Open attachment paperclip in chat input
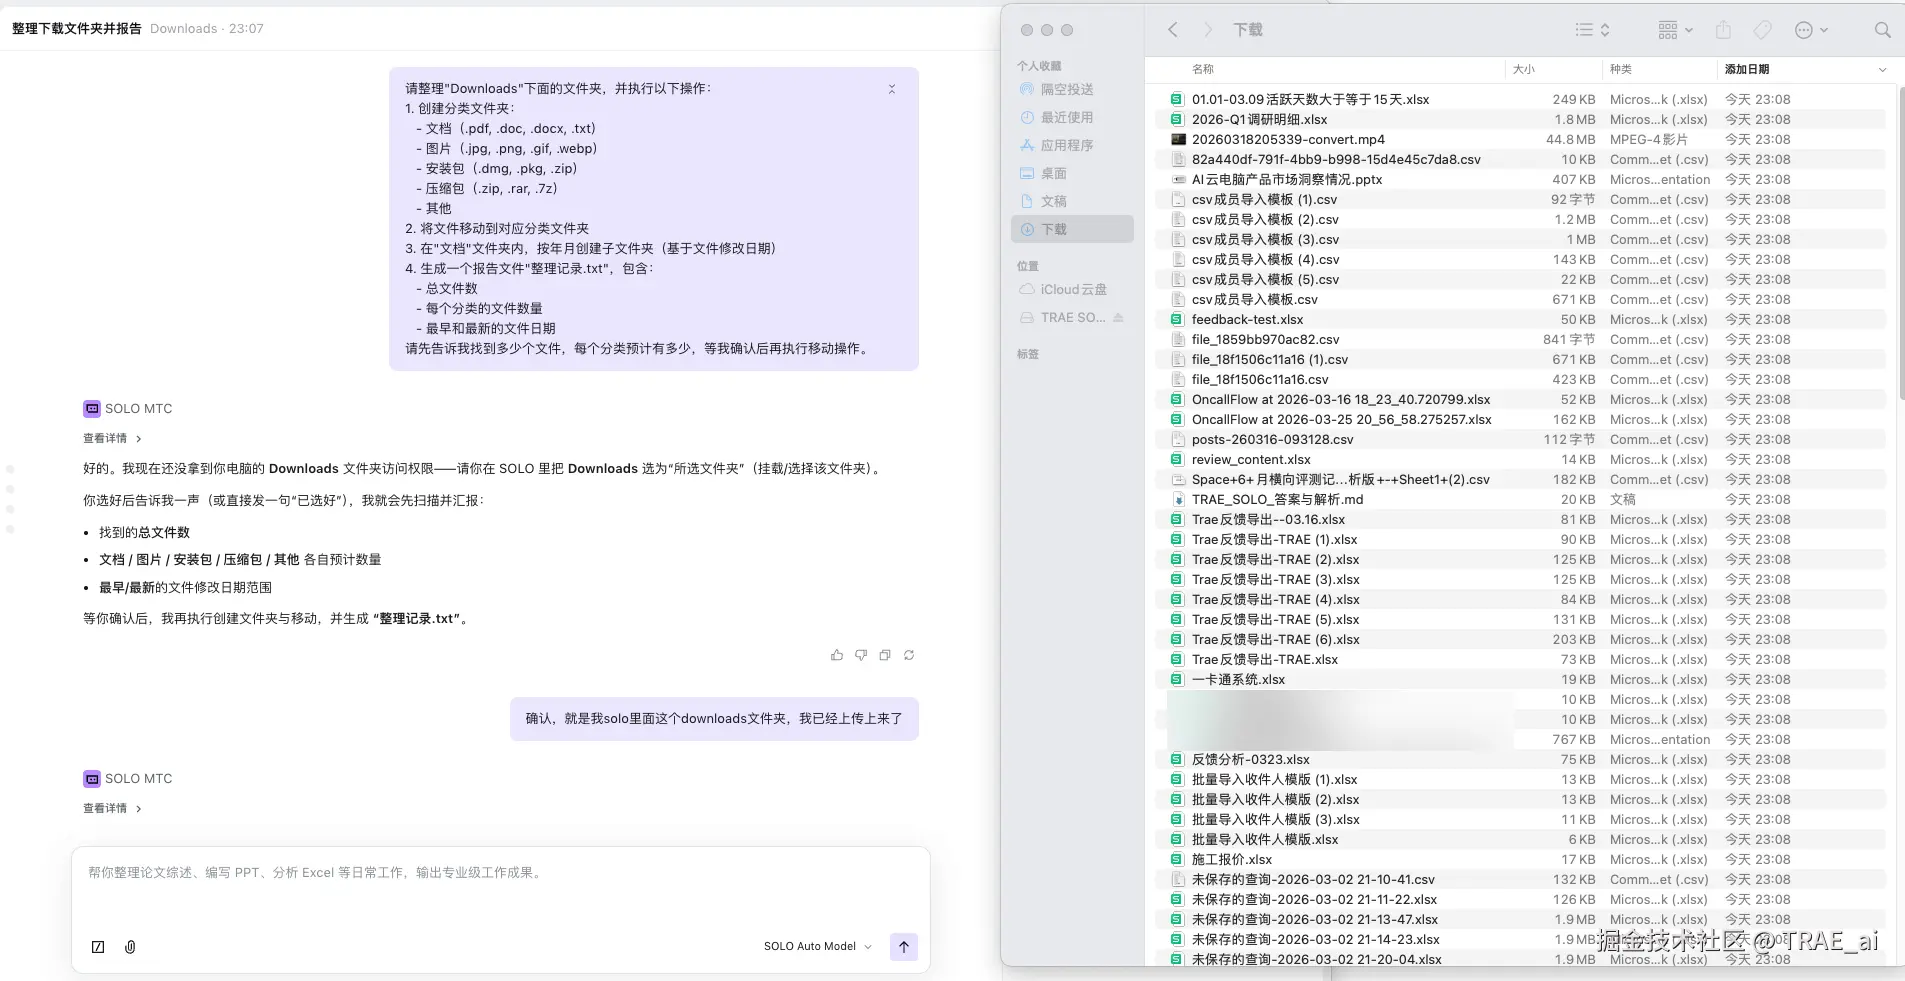 (130, 947)
